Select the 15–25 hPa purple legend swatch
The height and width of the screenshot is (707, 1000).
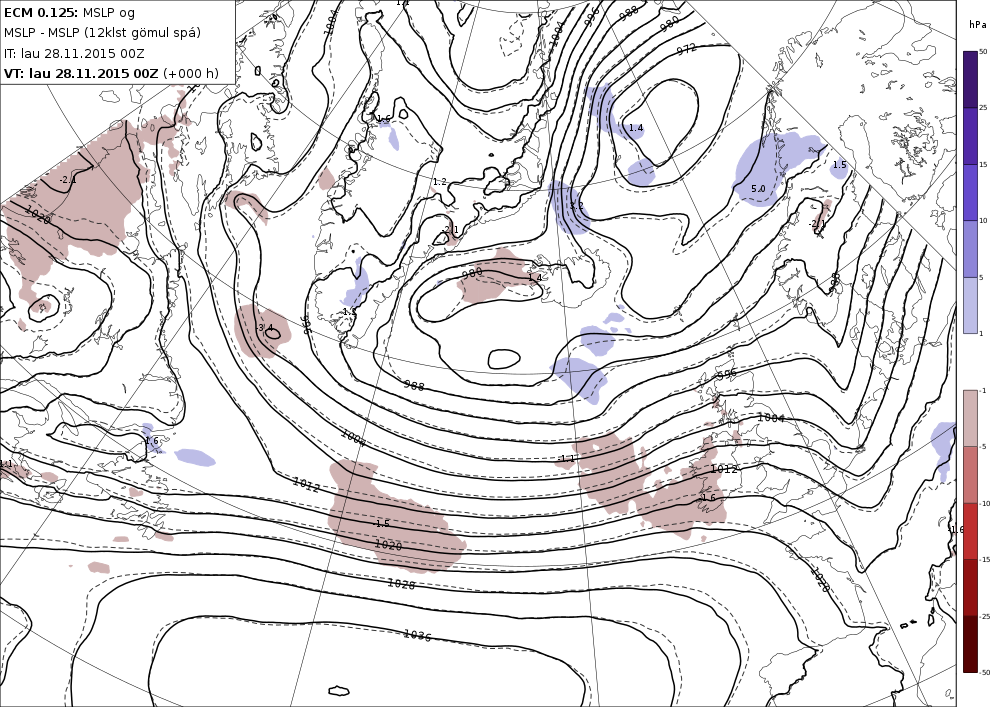click(970, 136)
